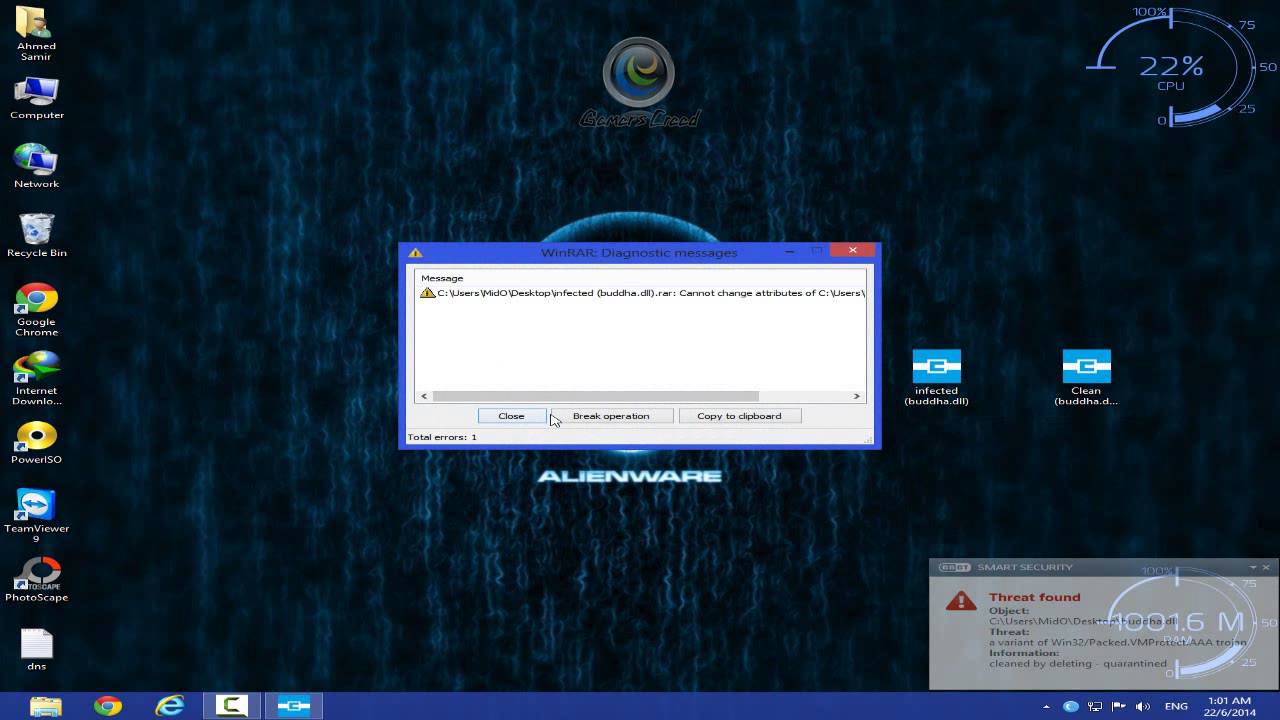
Task: Click the CPU 22% gauge widget
Action: coord(1182,68)
